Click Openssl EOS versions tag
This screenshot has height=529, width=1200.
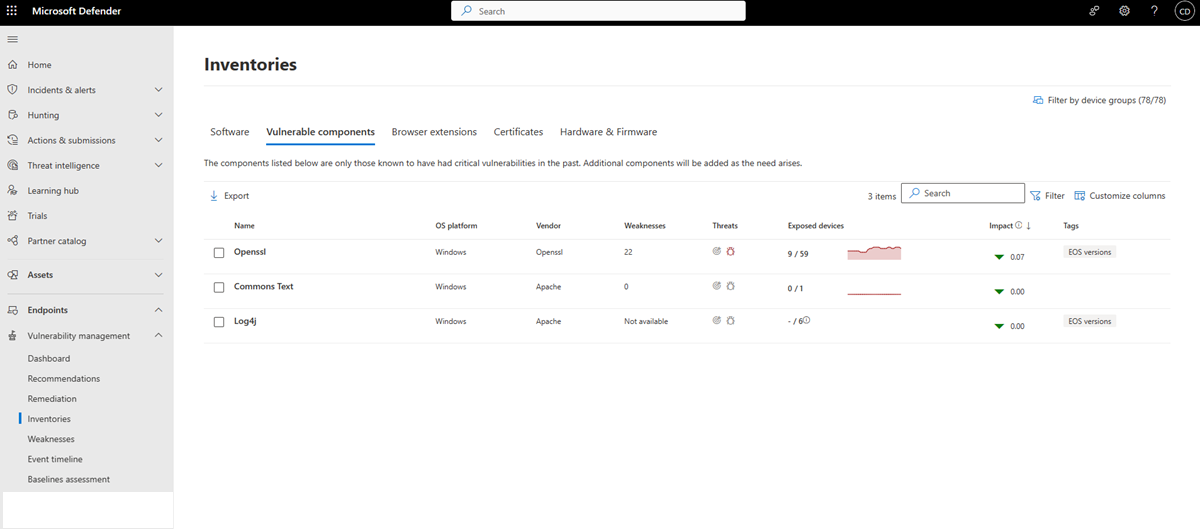pos(1090,252)
